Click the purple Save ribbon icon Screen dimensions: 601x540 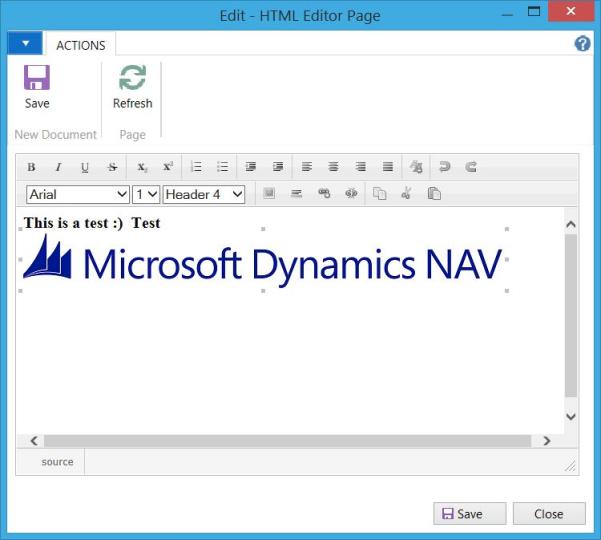point(37,77)
